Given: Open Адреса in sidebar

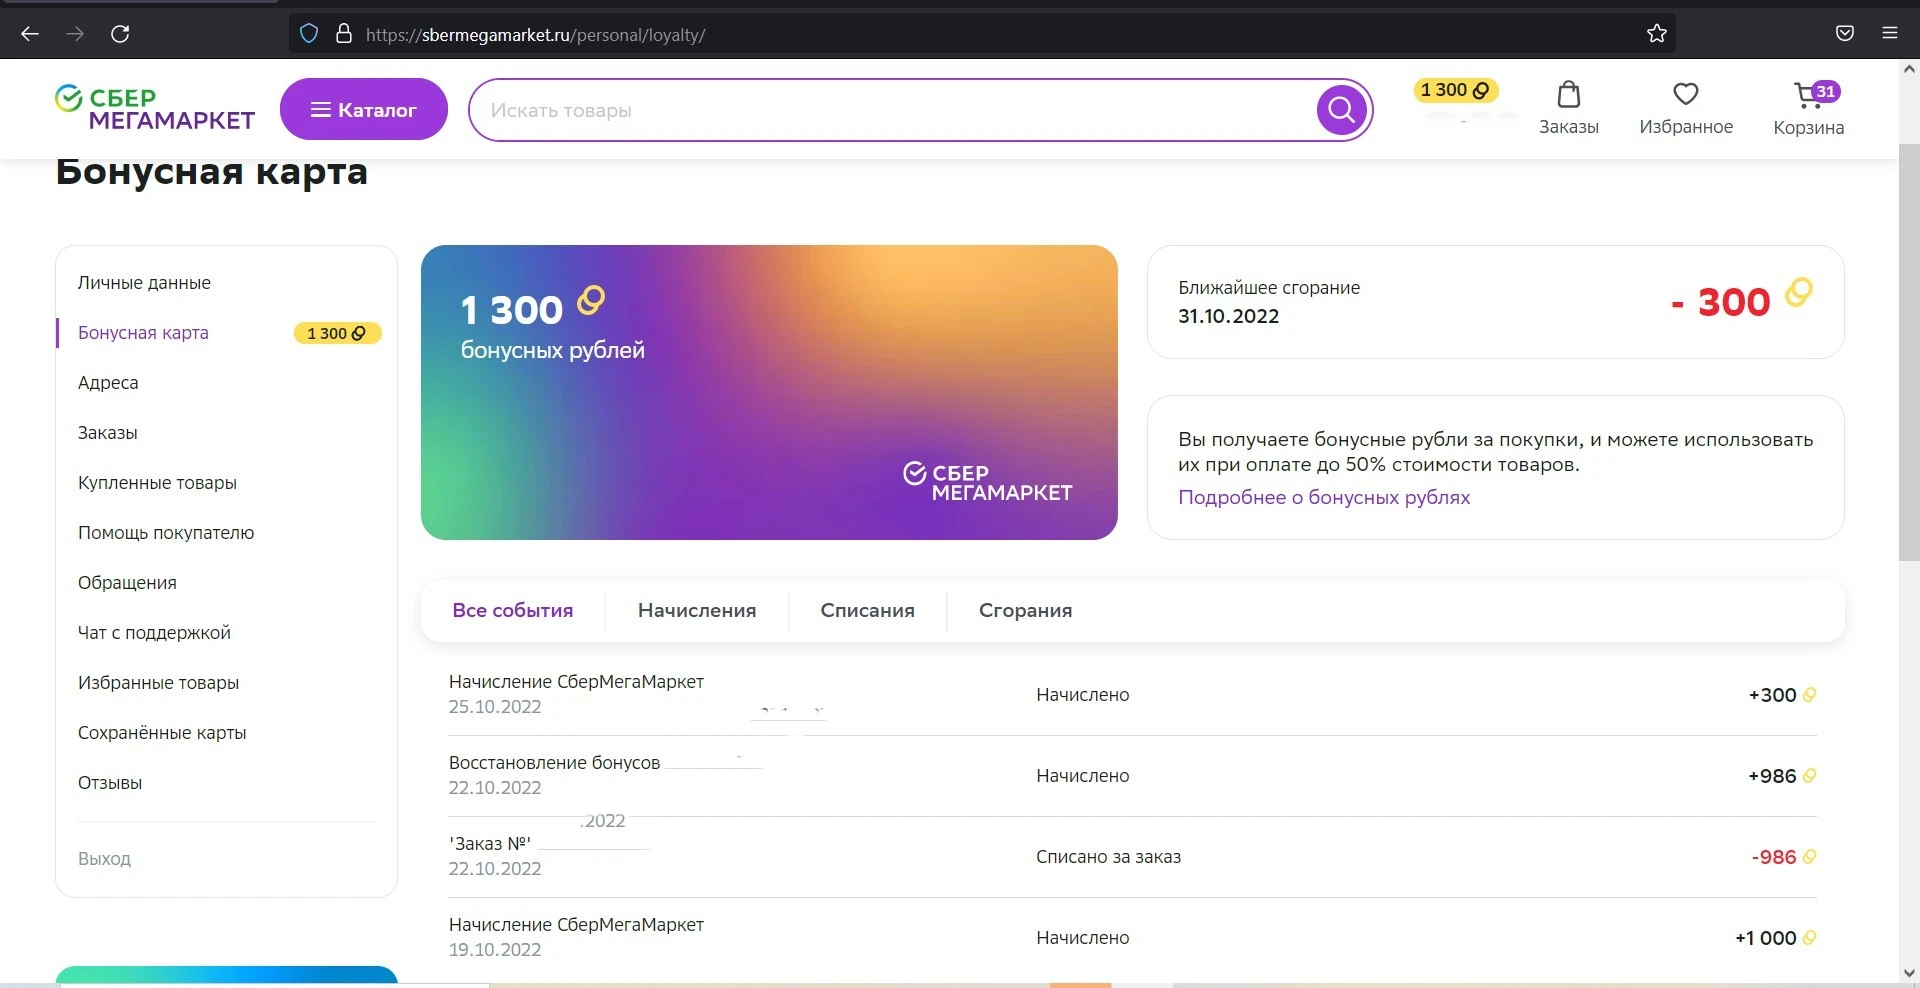Looking at the screenshot, I should pos(108,383).
